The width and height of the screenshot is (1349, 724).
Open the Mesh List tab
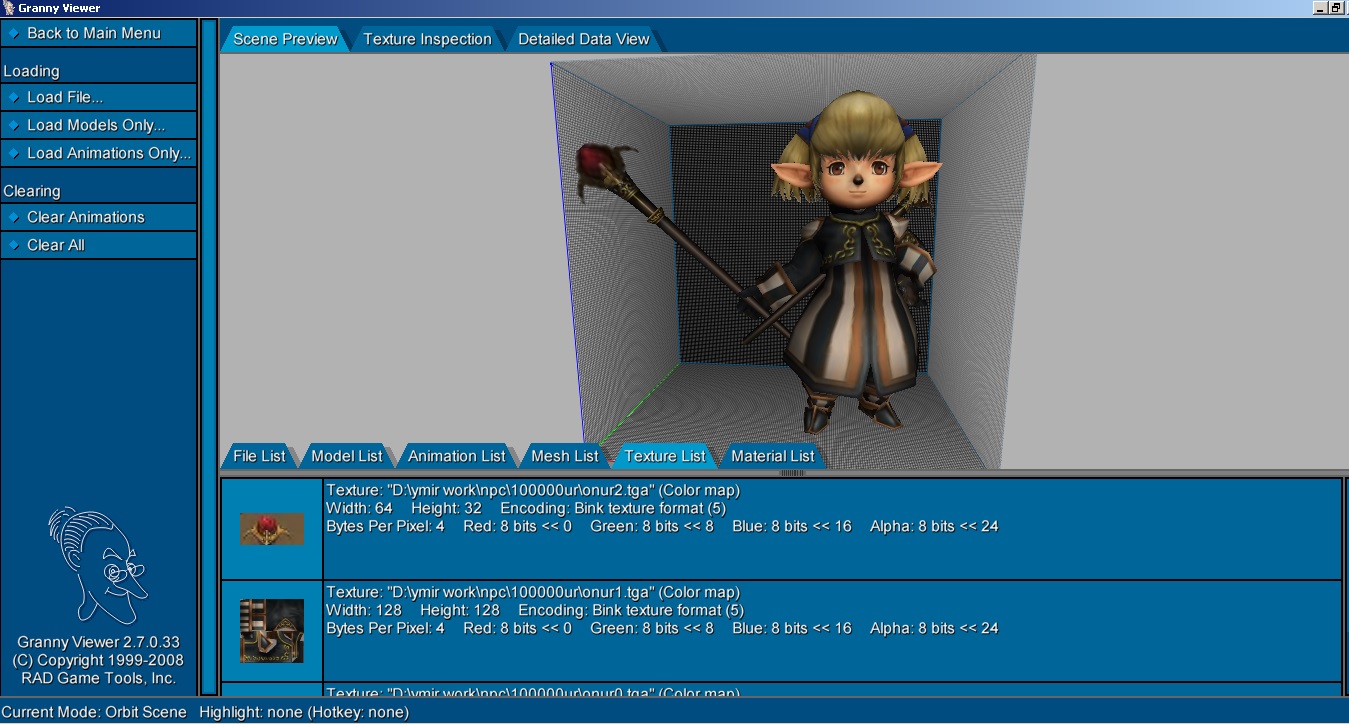coord(565,456)
